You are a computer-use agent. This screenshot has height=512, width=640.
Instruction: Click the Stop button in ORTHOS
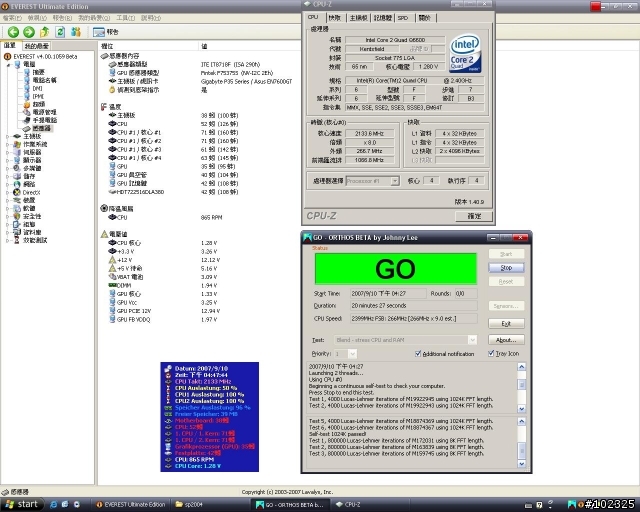coord(506,268)
